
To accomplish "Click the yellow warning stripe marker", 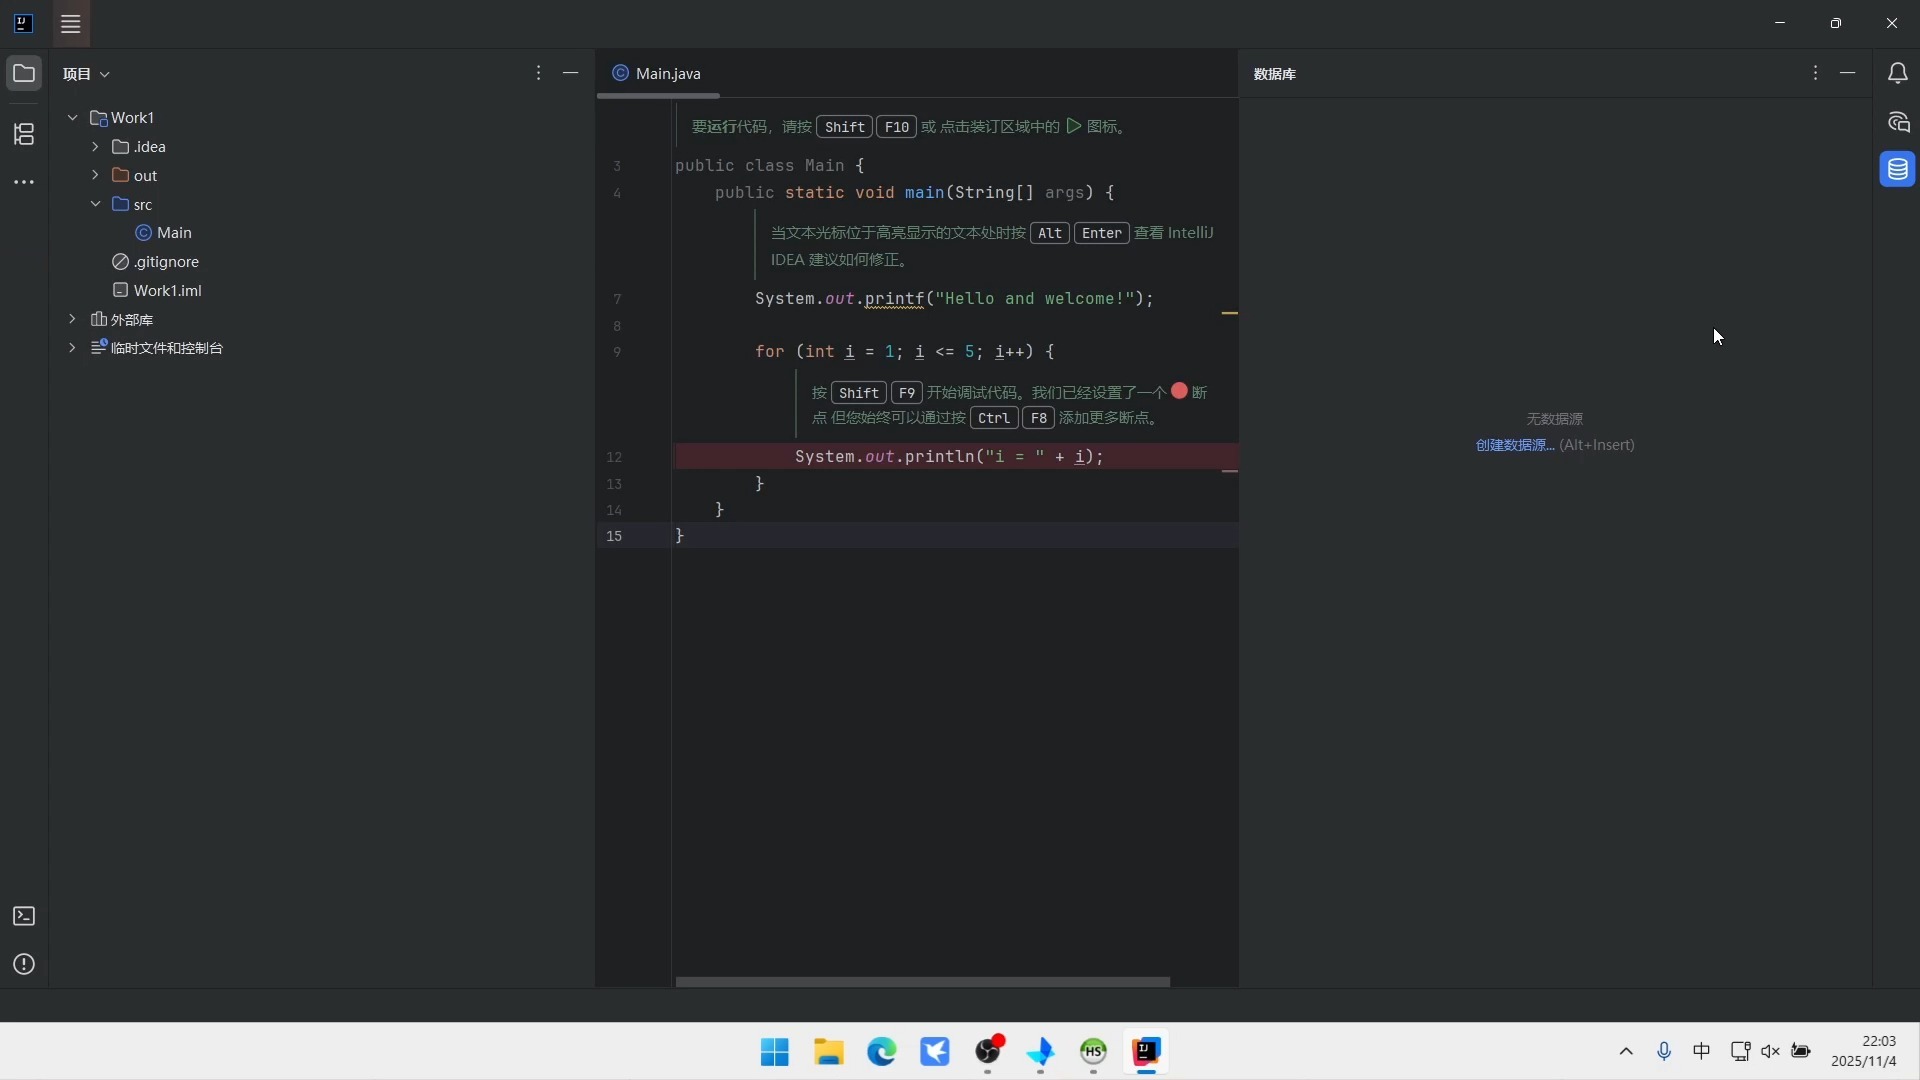I will pos(1230,313).
